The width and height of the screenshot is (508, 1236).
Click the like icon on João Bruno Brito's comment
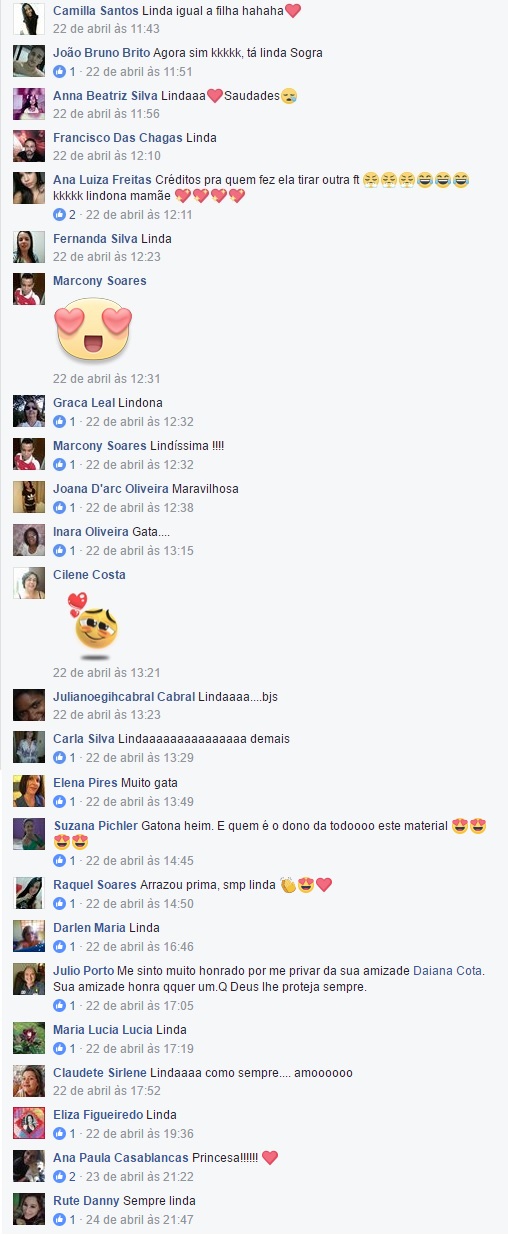[59, 72]
